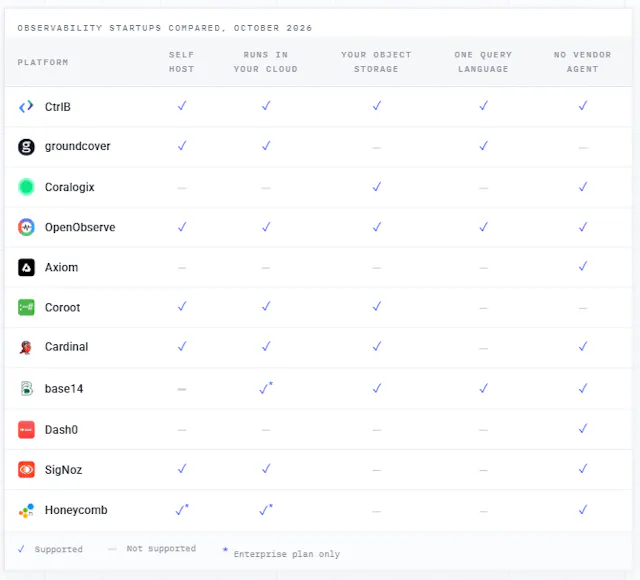
Task: Click Axiom's No Vendor Agent checkmark
Action: (583, 266)
